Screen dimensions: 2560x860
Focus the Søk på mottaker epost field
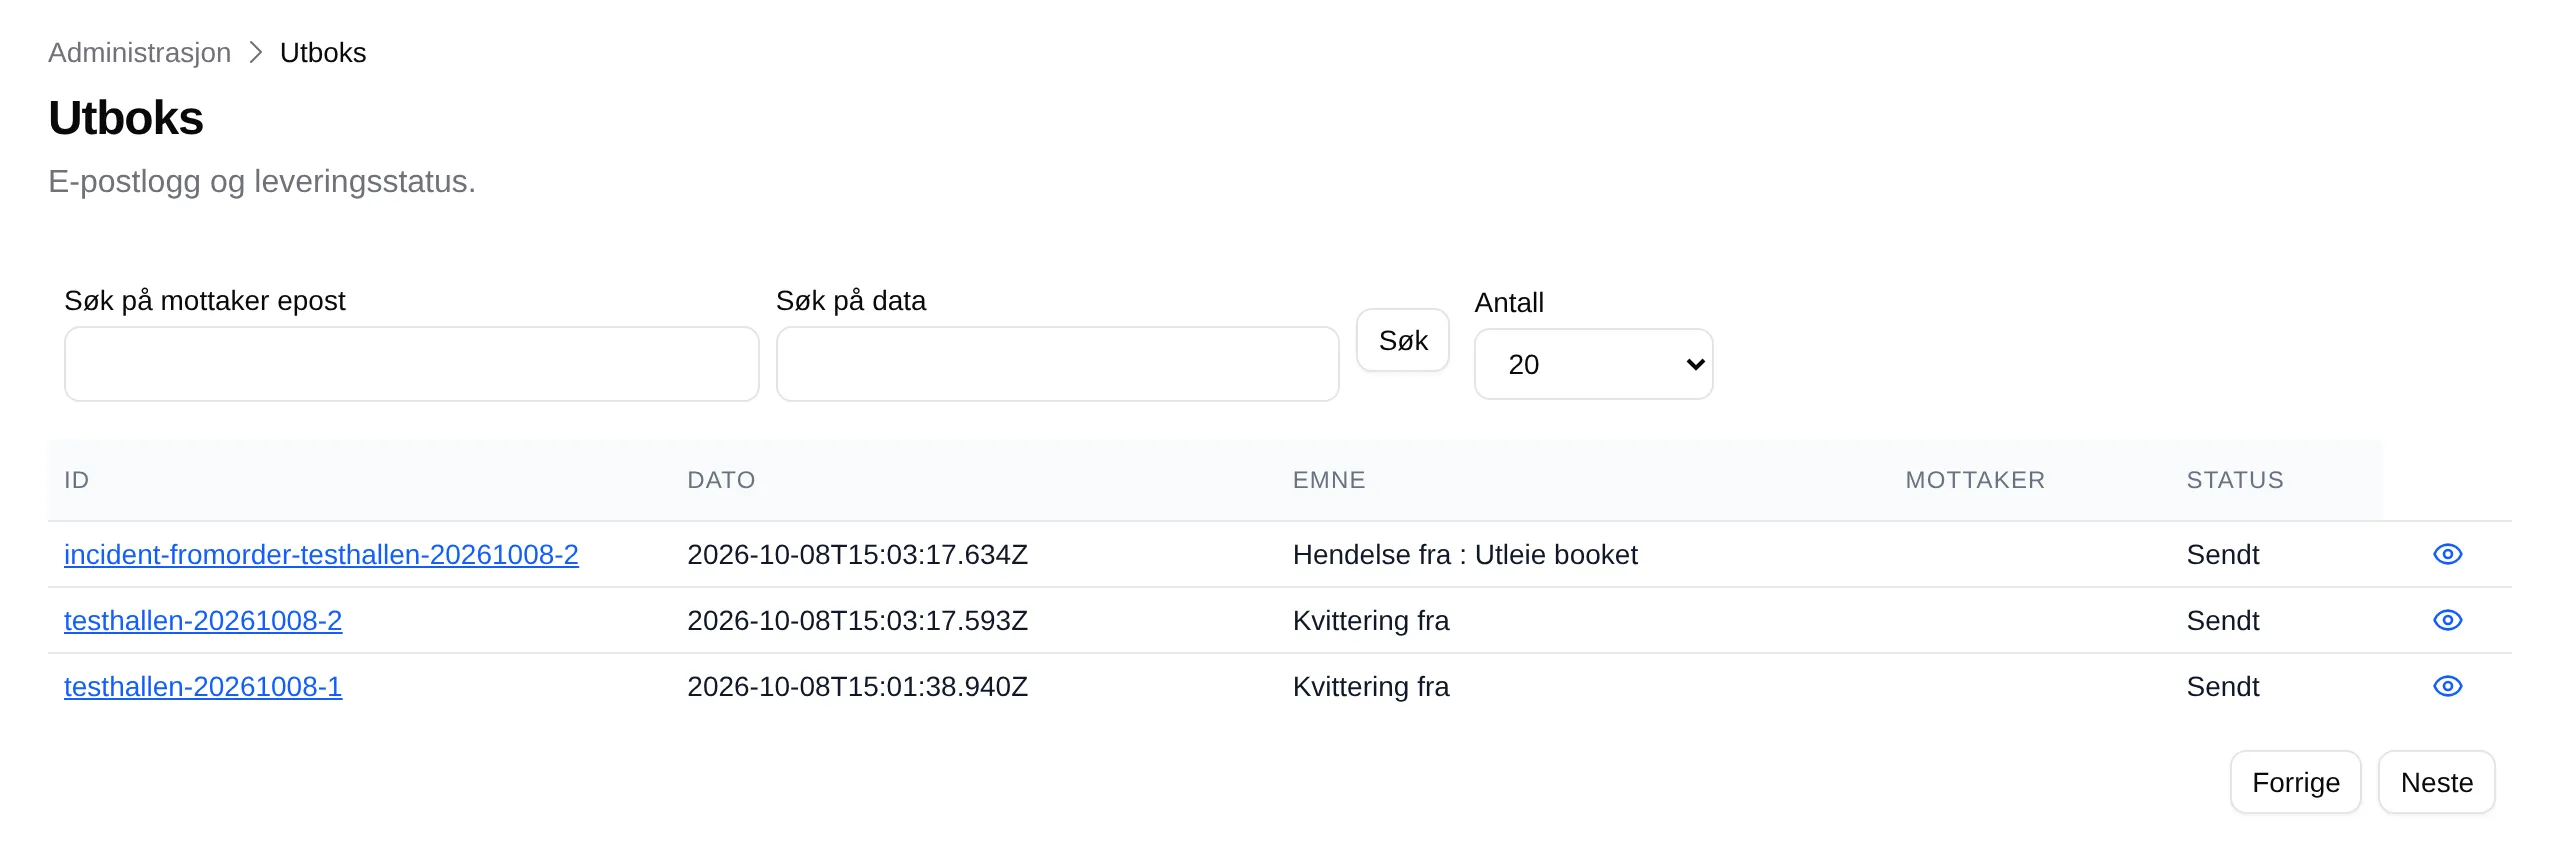pyautogui.click(x=411, y=364)
